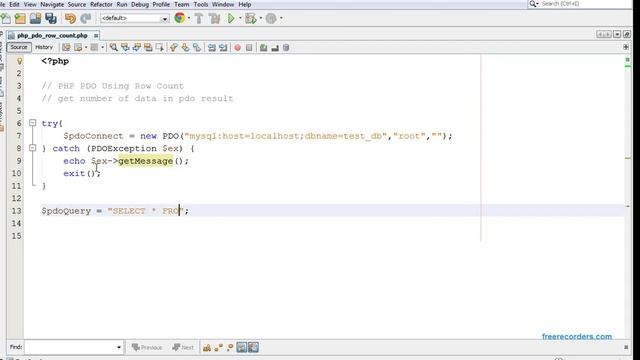Screen dimensions: 640x360
Task: Run the project with the green arrow
Action: pyautogui.click(x=231, y=18)
